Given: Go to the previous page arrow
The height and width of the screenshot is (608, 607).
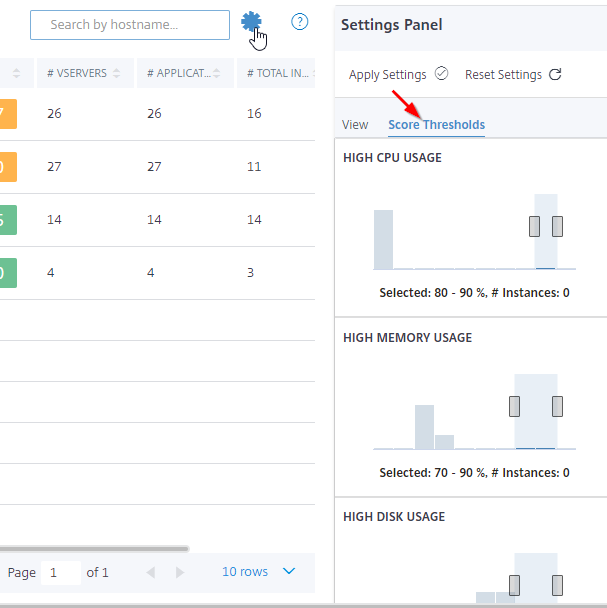Looking at the screenshot, I should click(x=151, y=572).
